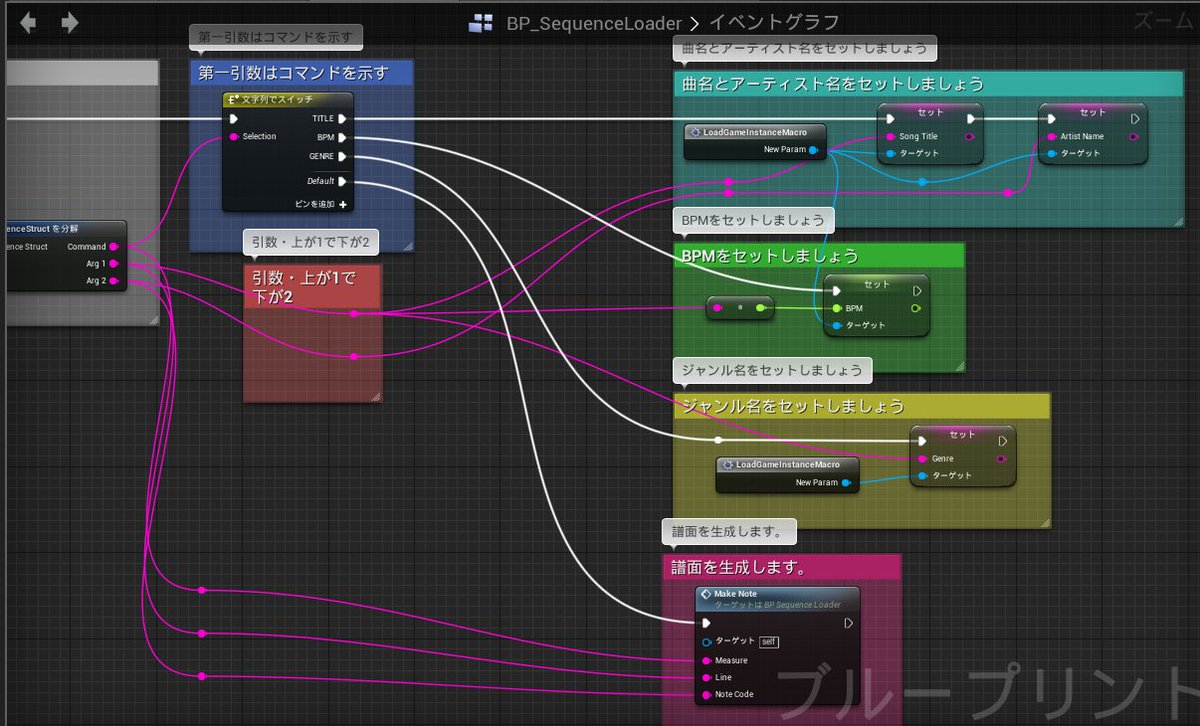Click the Measure input pin
1200x726 pixels.
pos(707,660)
